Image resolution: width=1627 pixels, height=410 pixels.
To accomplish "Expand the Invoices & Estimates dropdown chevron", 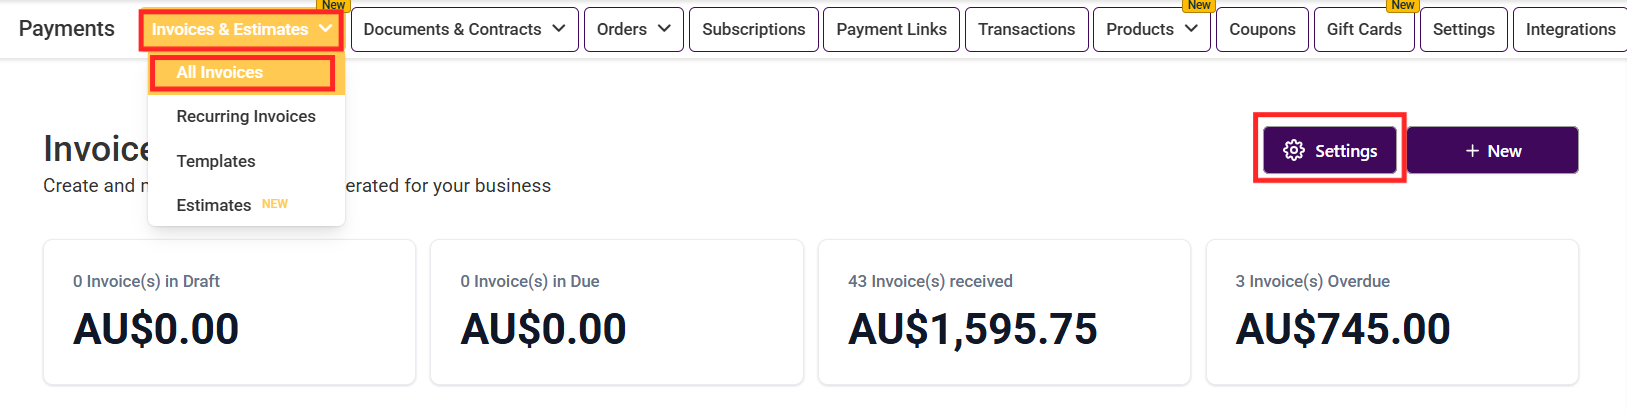I will point(326,29).
